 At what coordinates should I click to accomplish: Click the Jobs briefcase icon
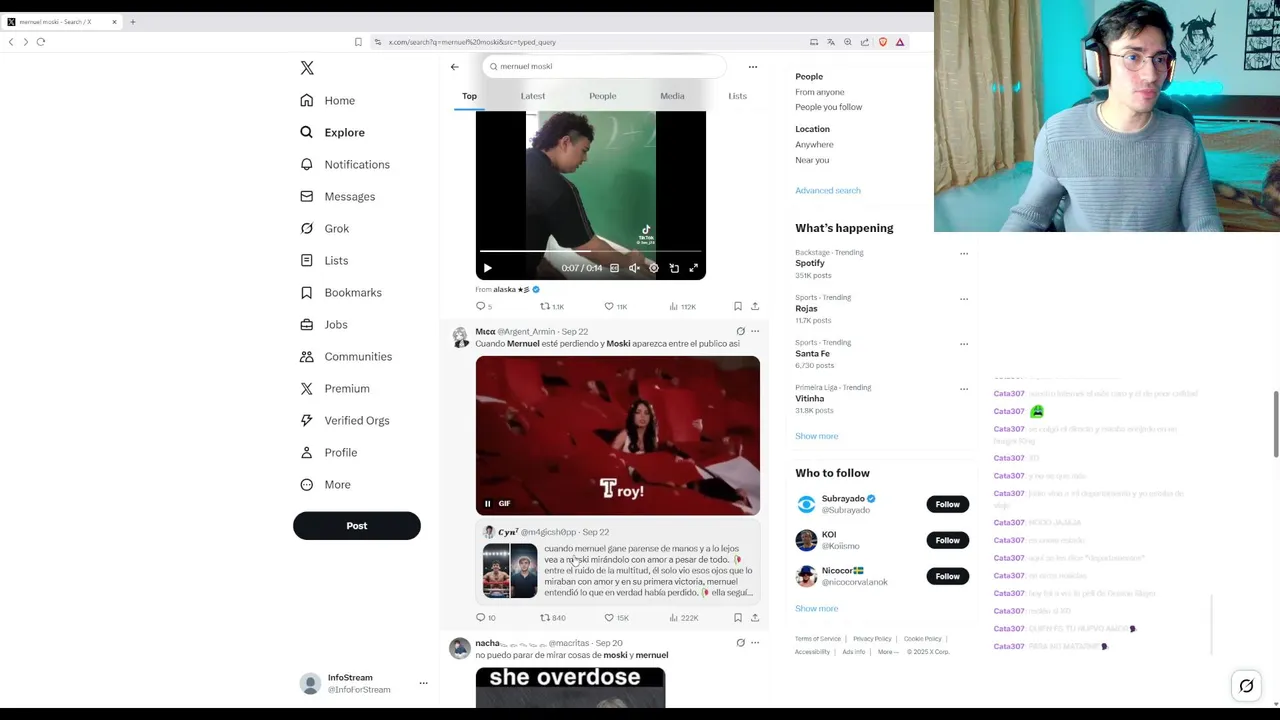pos(307,324)
